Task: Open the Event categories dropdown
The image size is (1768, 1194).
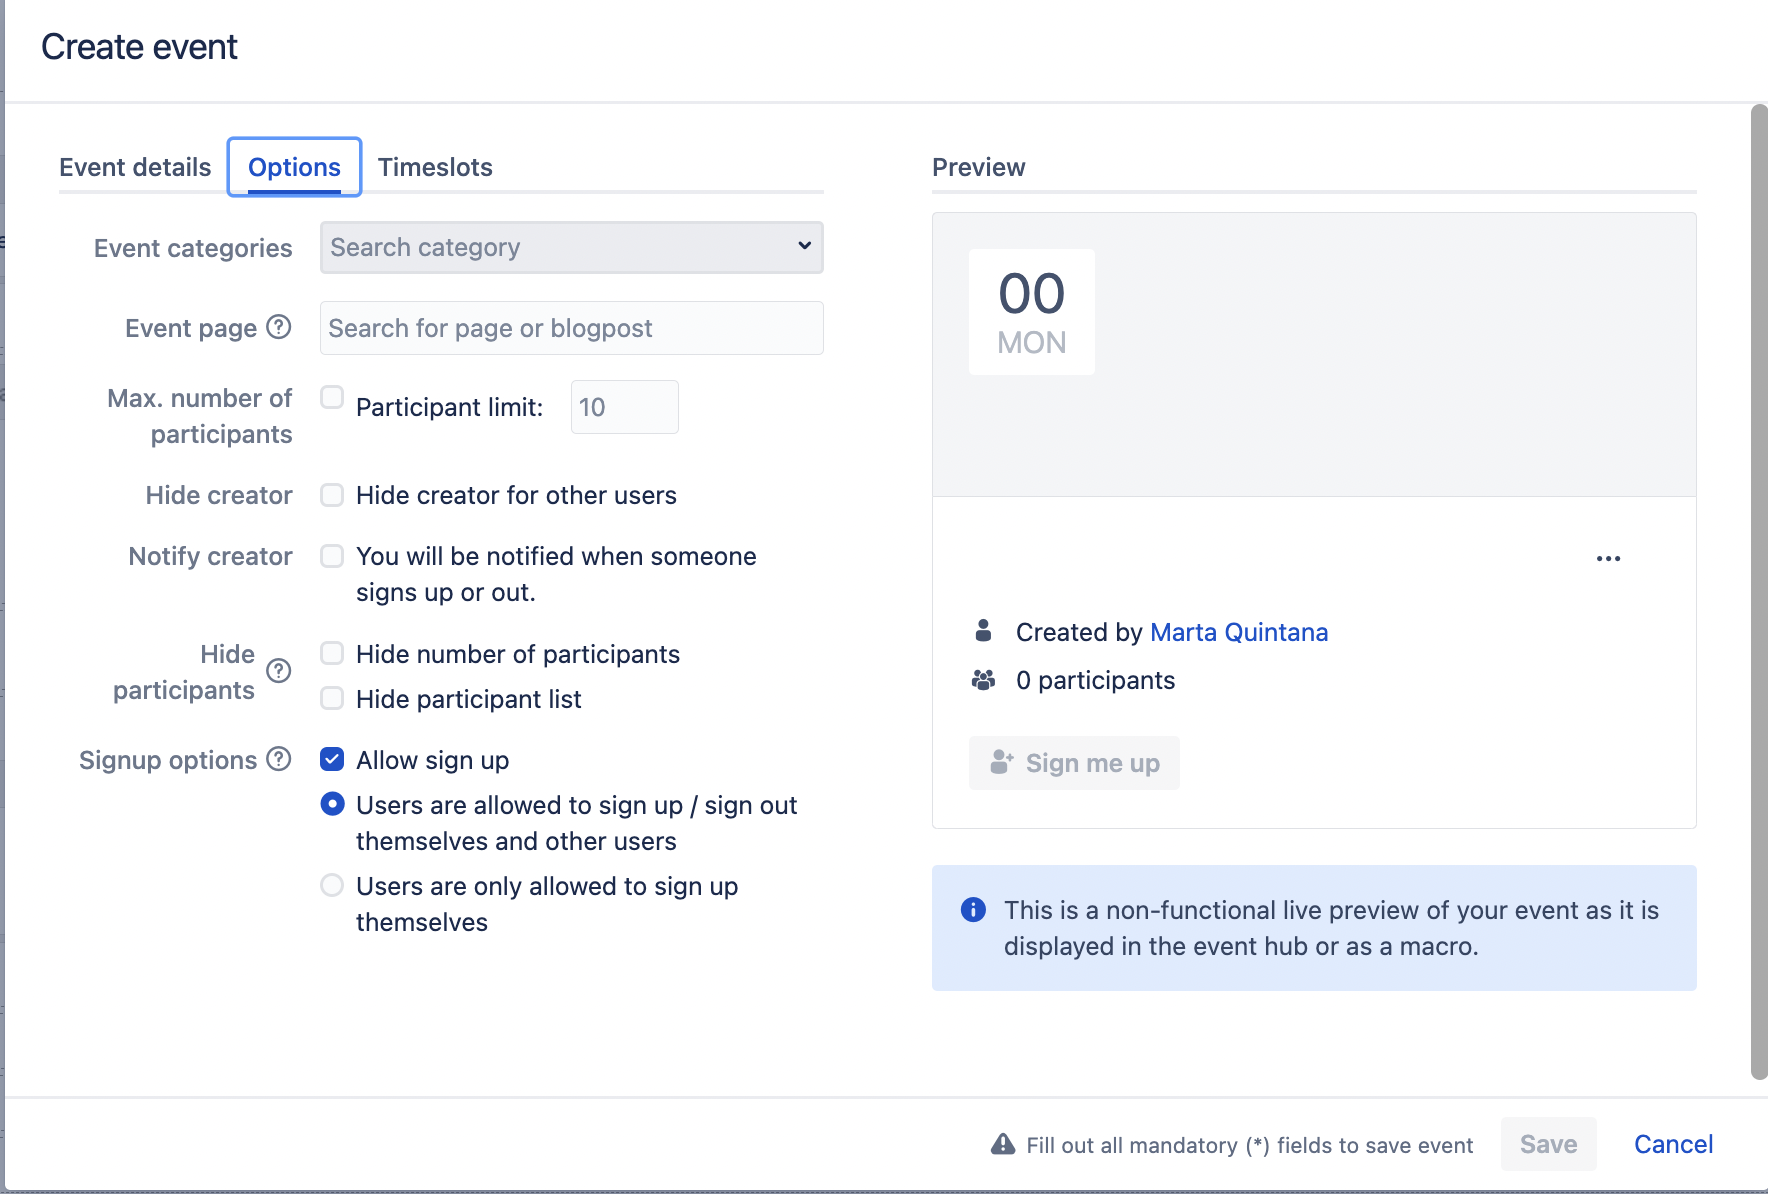Action: click(571, 247)
